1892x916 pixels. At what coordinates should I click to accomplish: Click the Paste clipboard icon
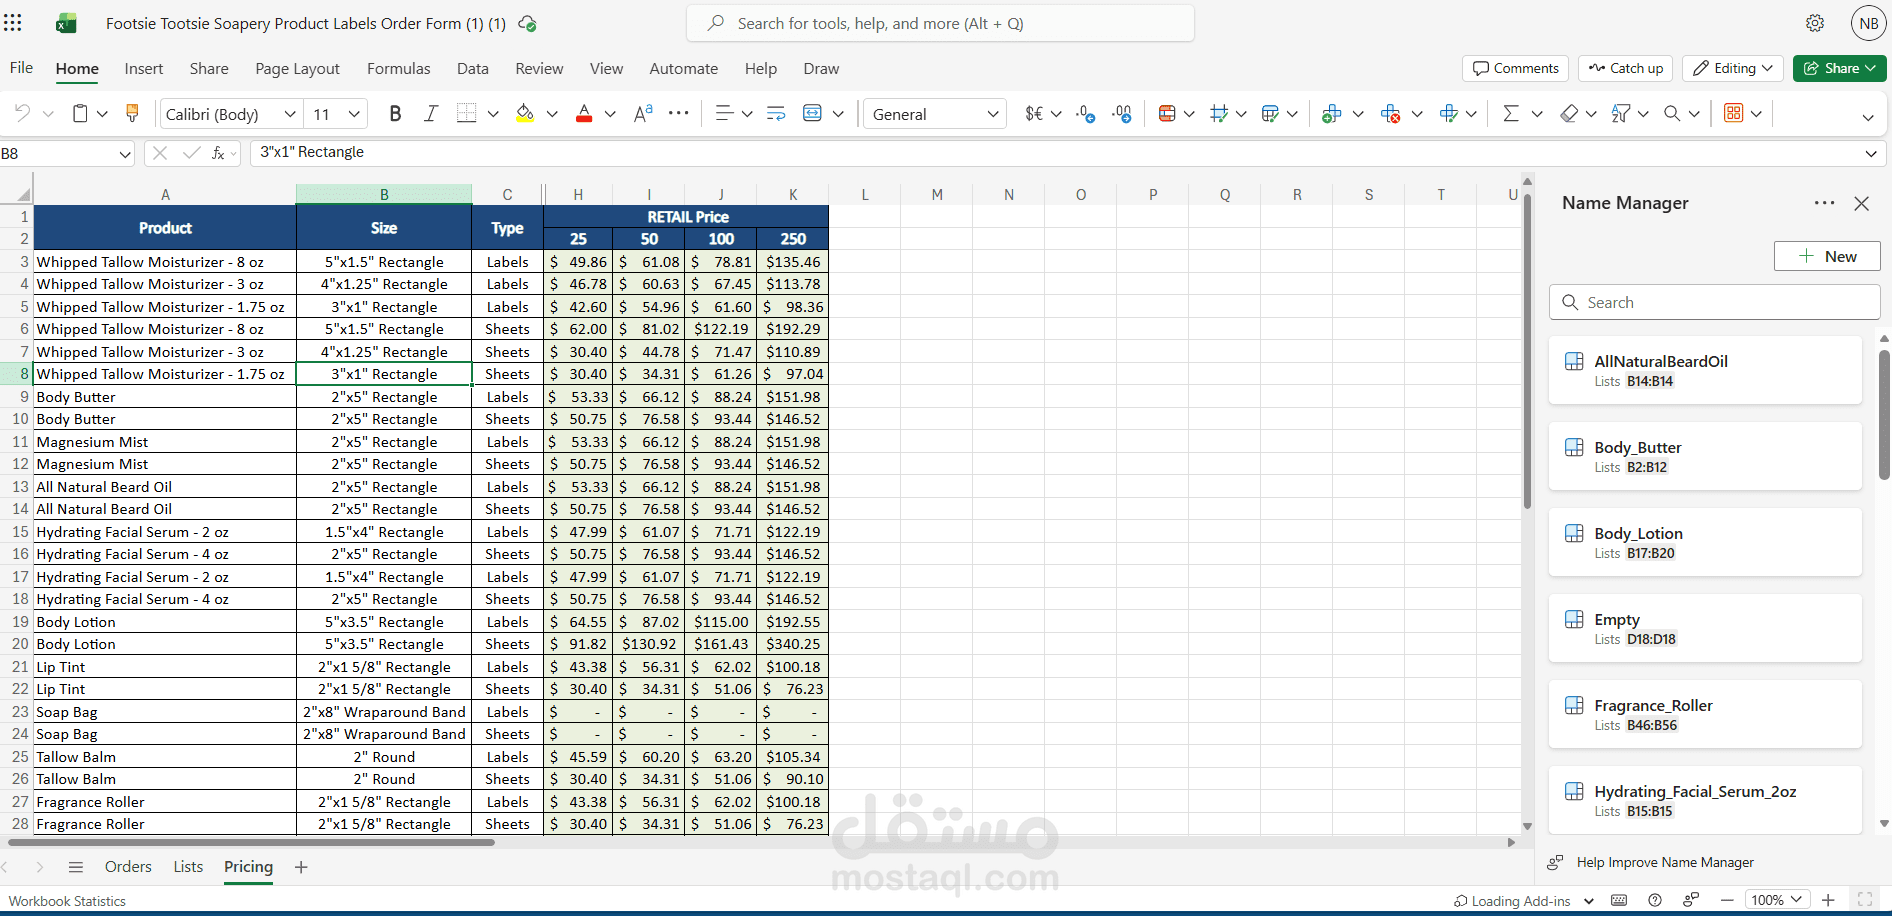point(80,114)
